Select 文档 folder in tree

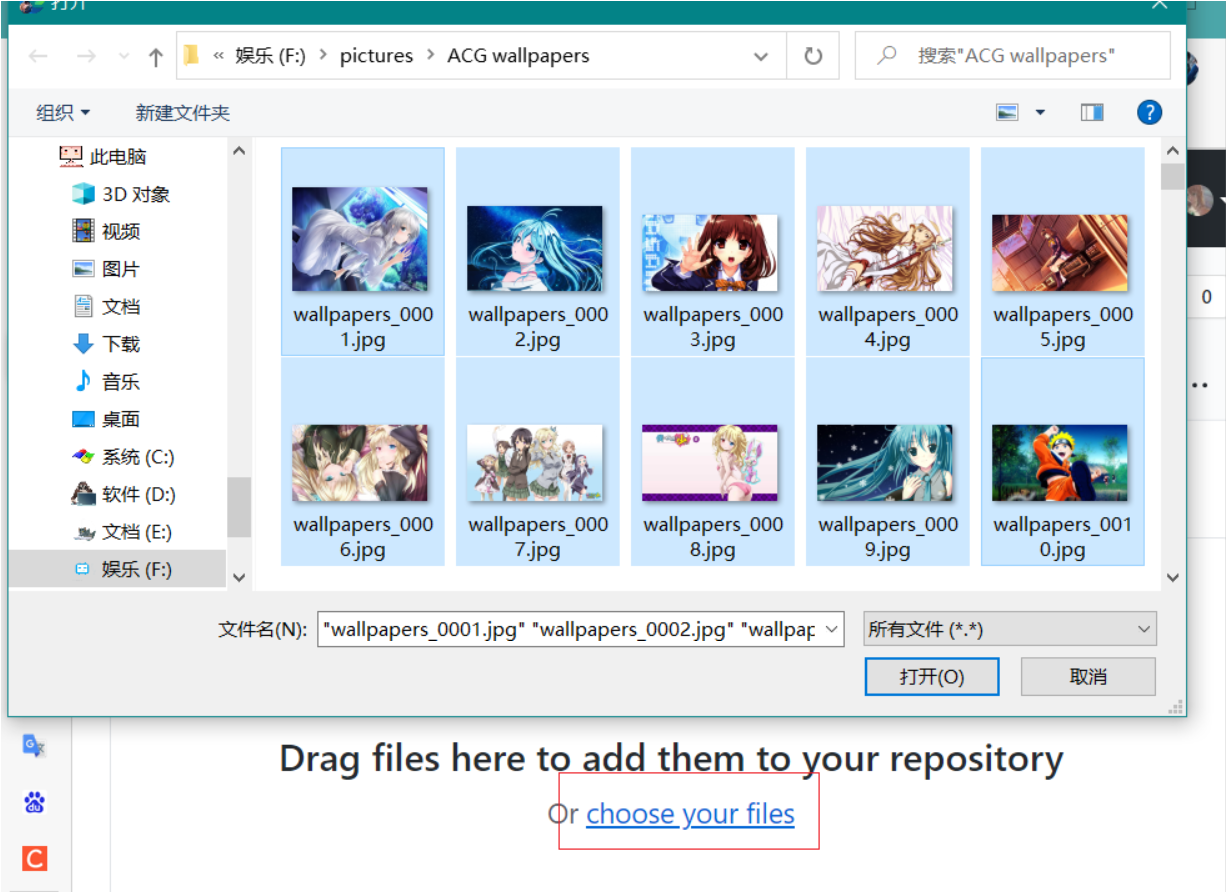coord(106,306)
